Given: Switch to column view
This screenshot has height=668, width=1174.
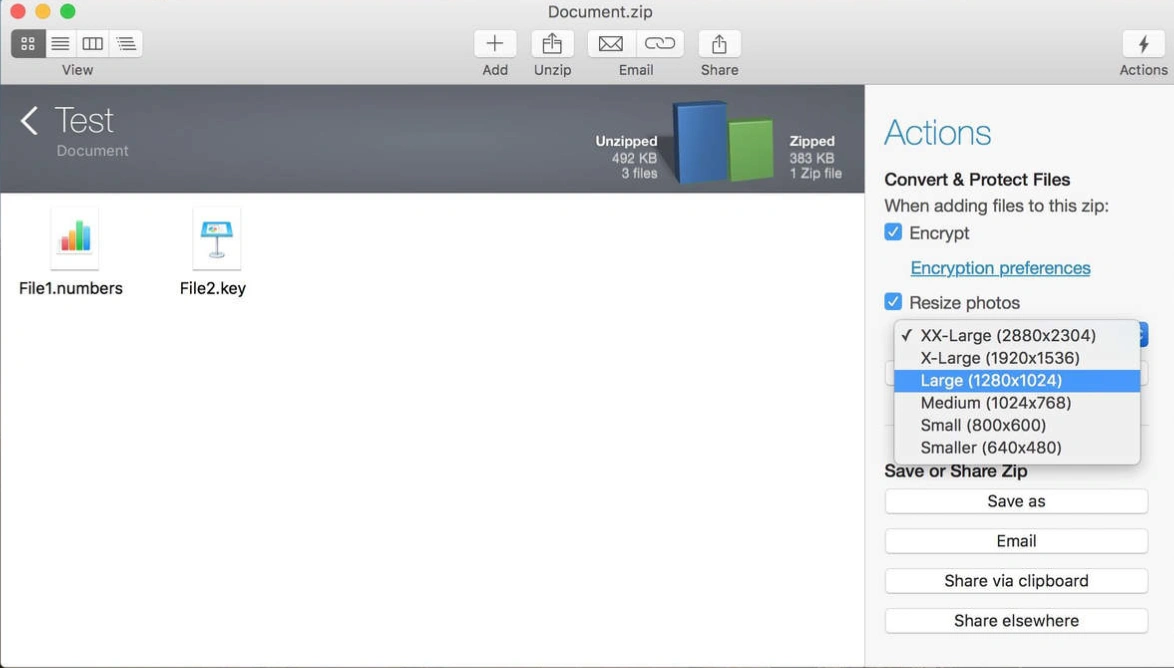Looking at the screenshot, I should click(x=93, y=43).
